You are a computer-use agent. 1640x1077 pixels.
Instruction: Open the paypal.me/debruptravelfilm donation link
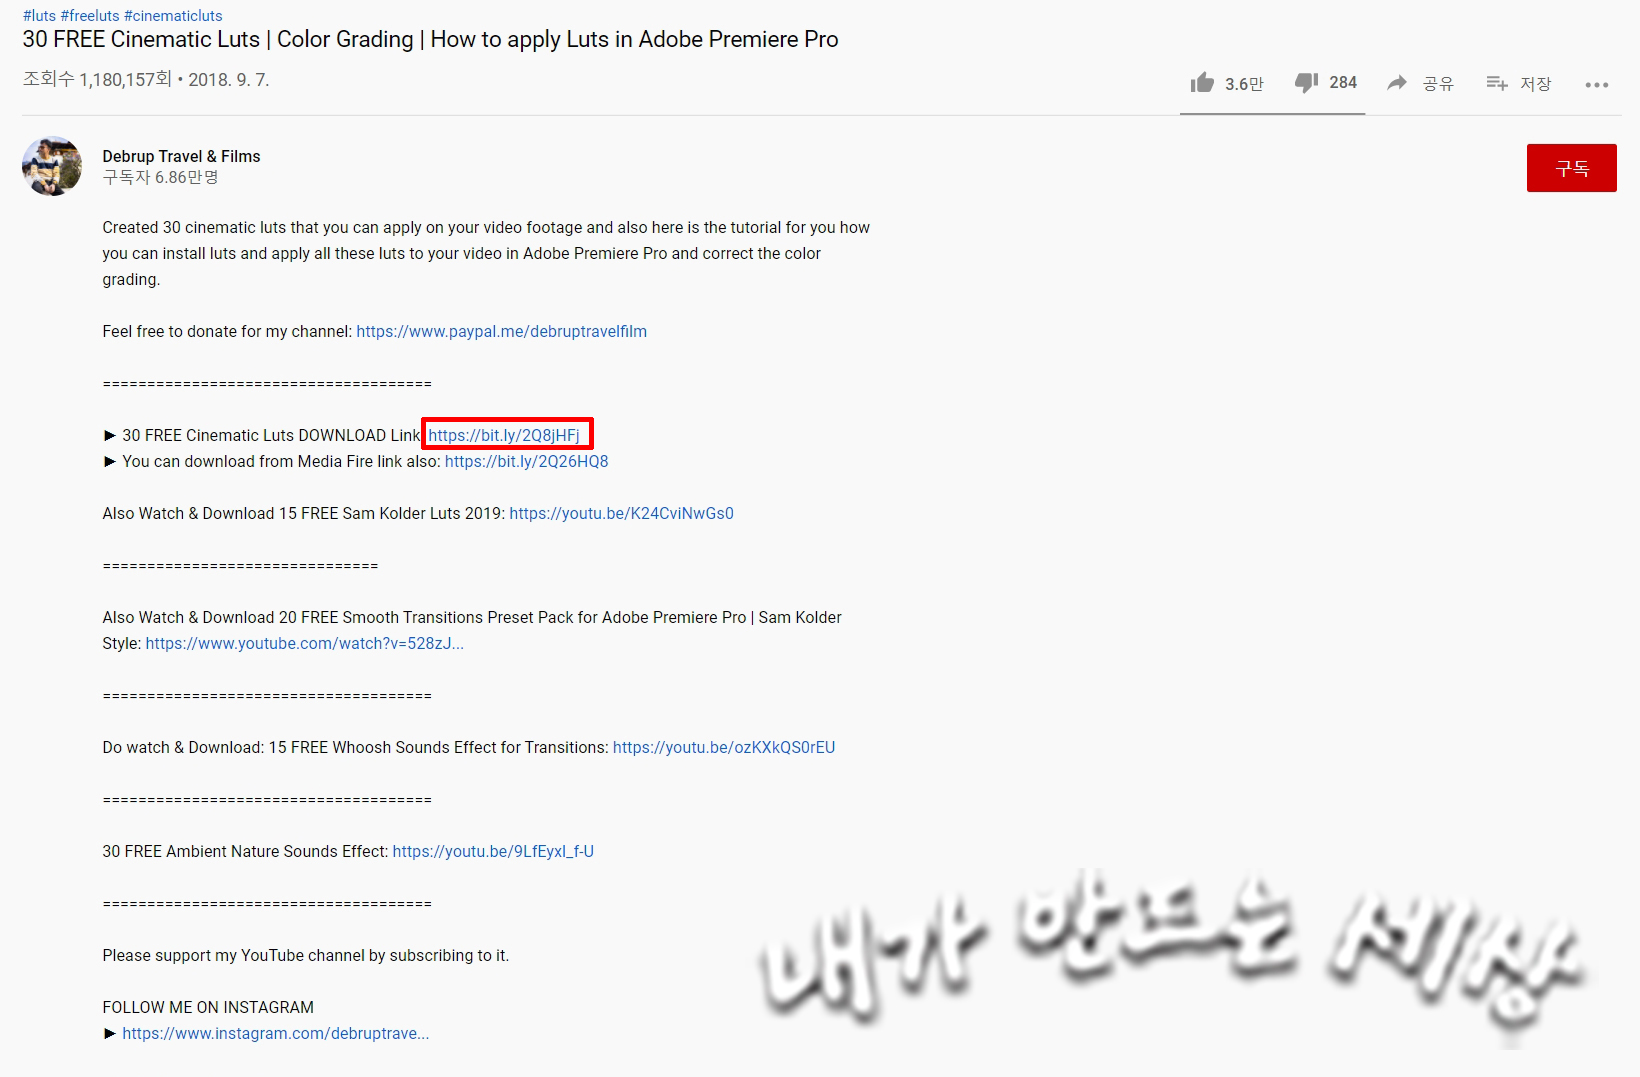502,331
